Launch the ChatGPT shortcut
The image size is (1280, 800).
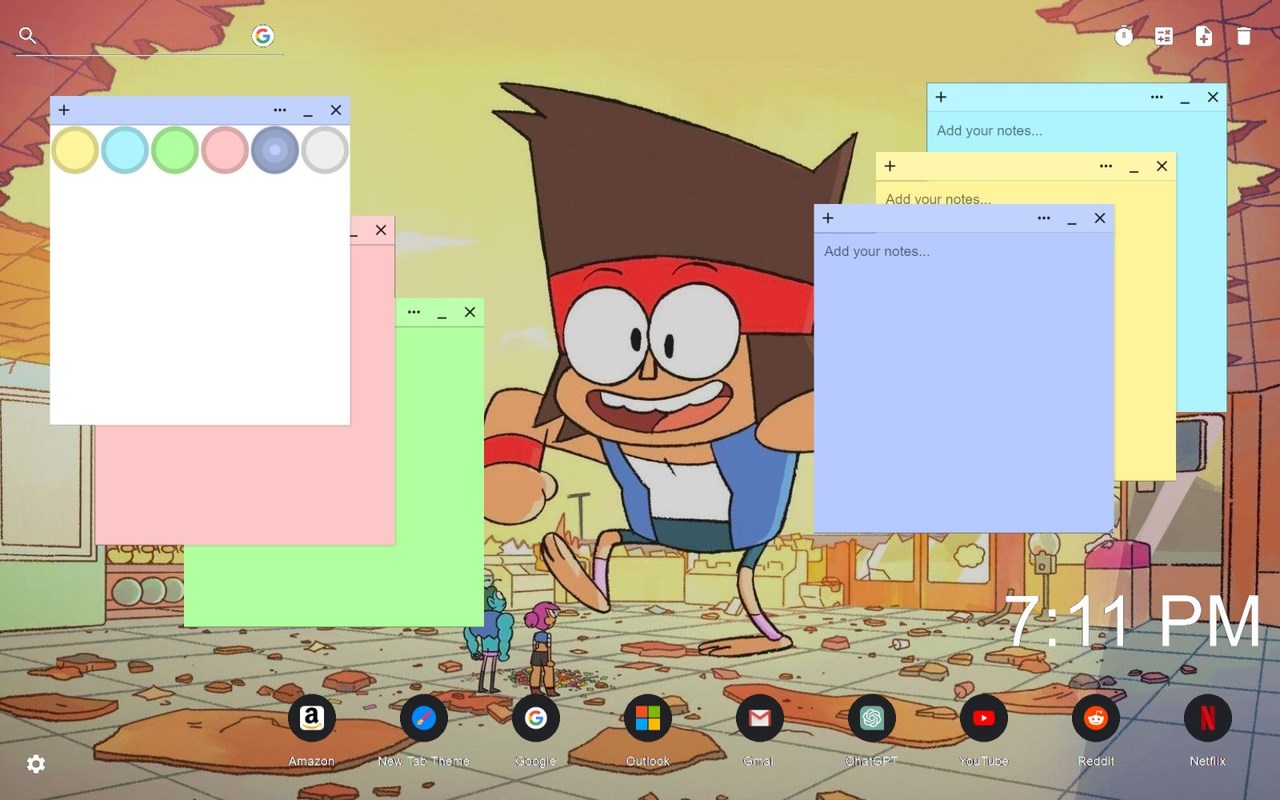(872, 718)
